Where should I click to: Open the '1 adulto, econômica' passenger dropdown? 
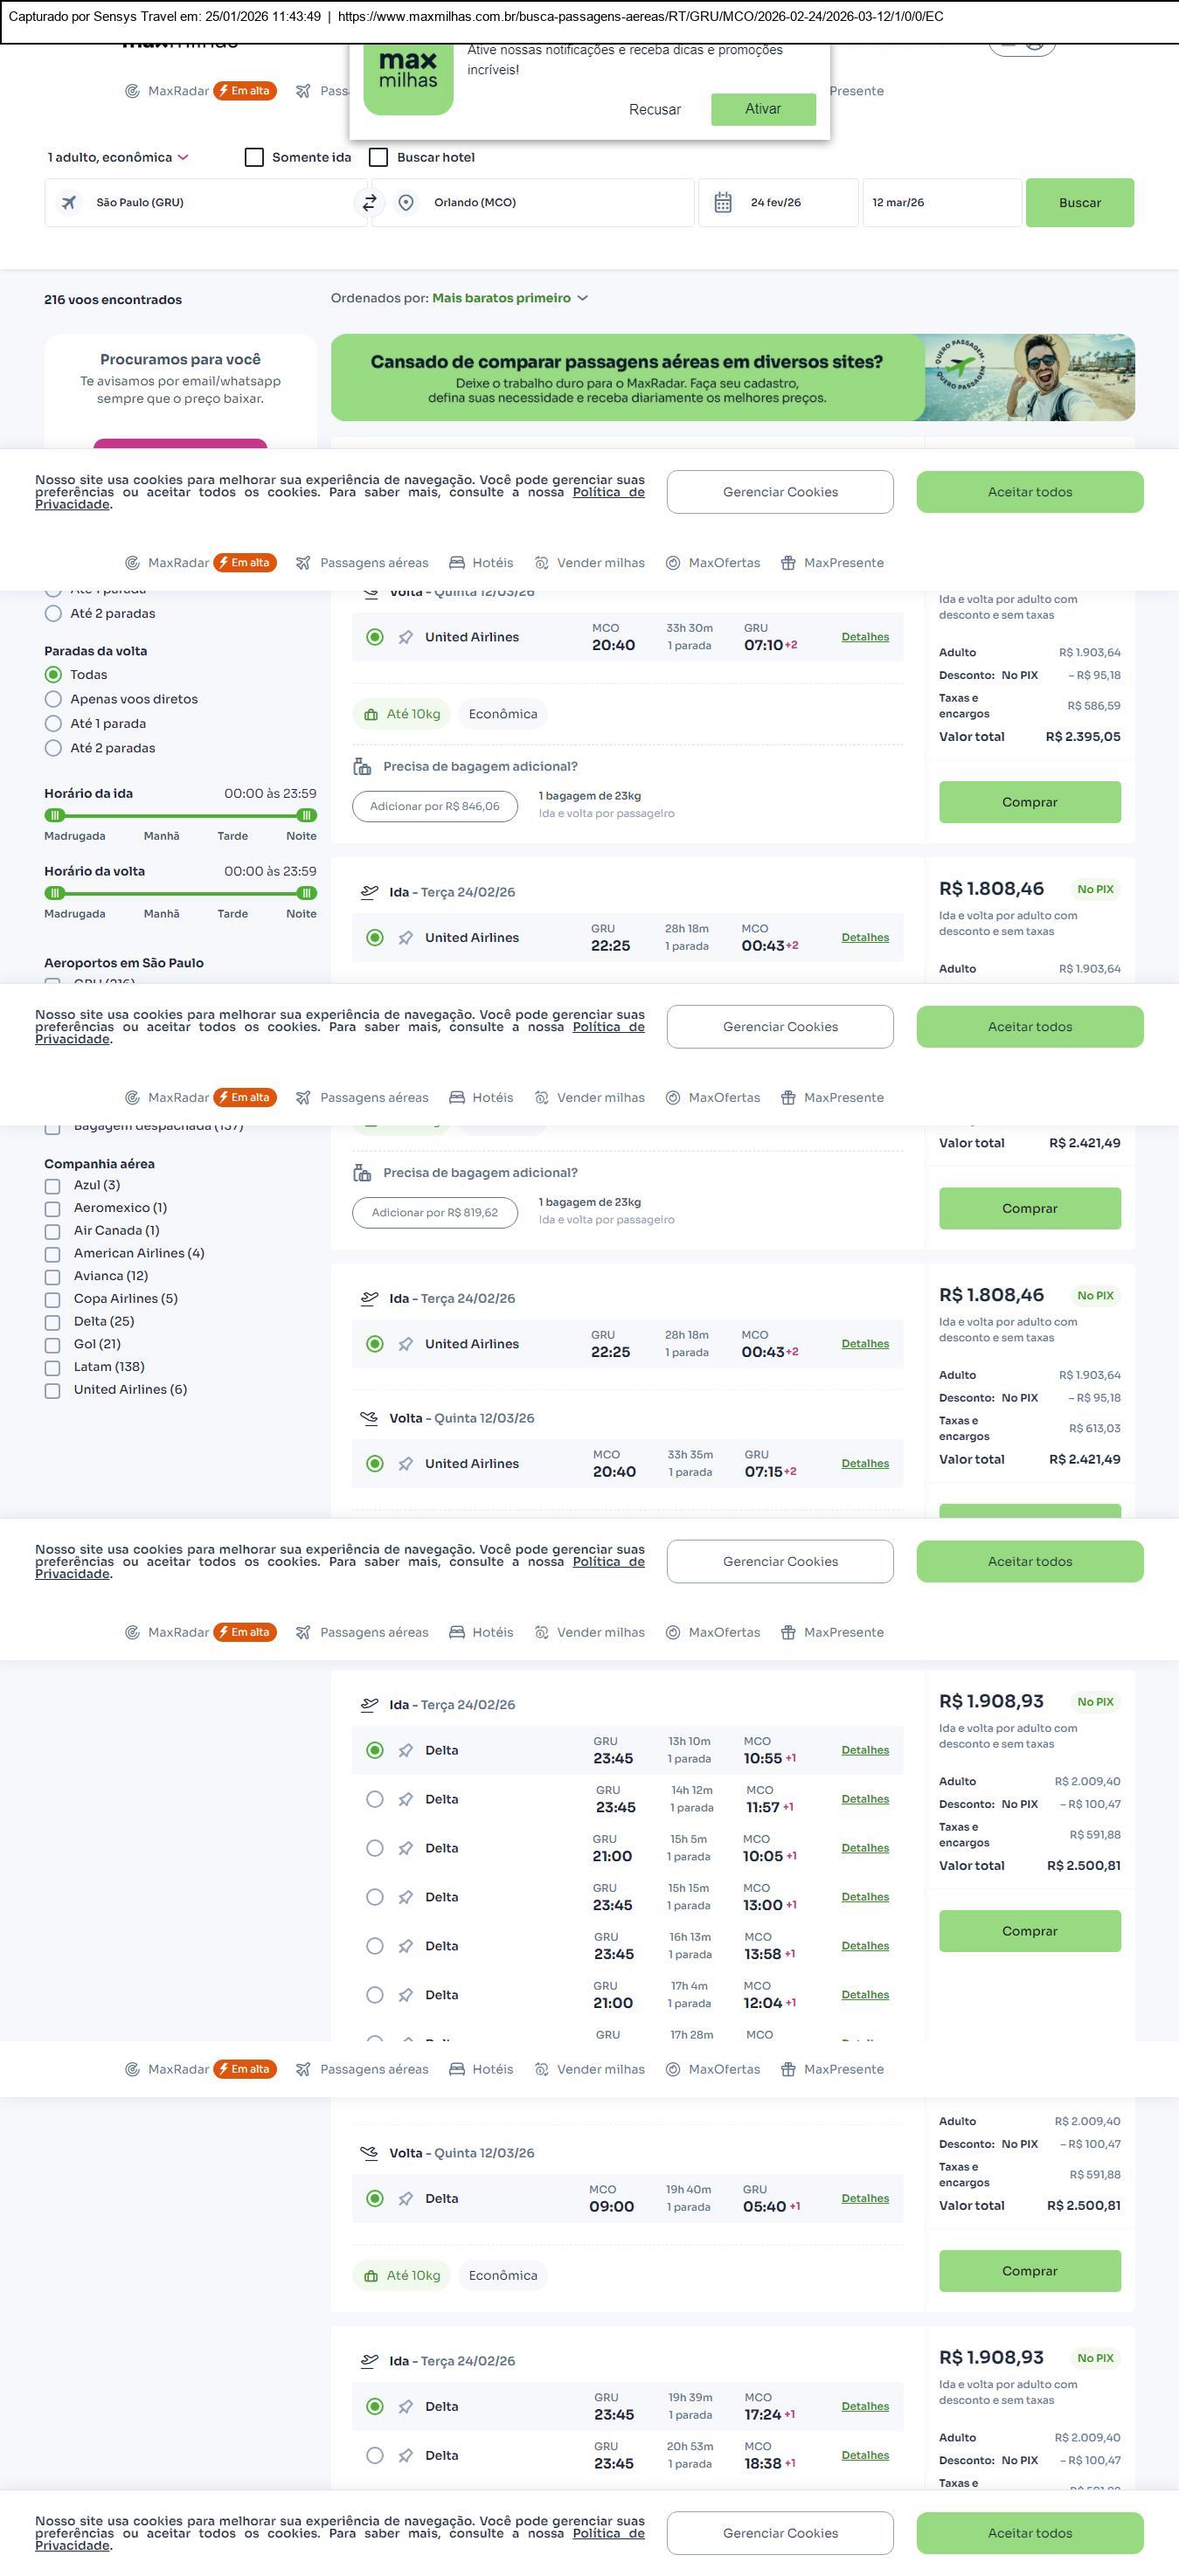118,158
